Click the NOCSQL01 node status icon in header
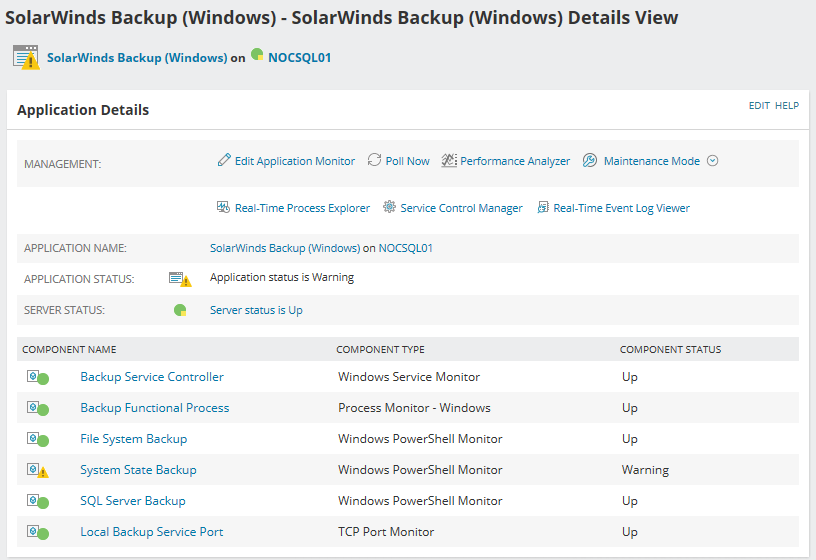 [257, 56]
